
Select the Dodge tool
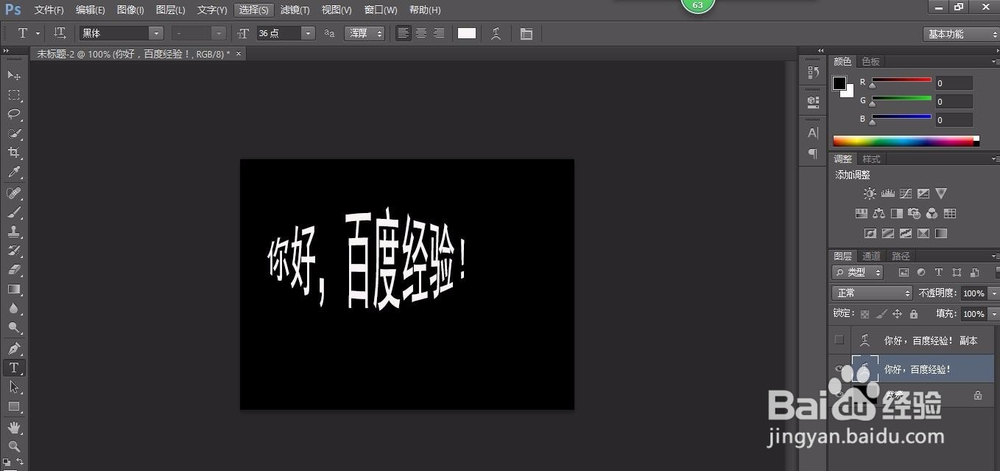point(14,328)
